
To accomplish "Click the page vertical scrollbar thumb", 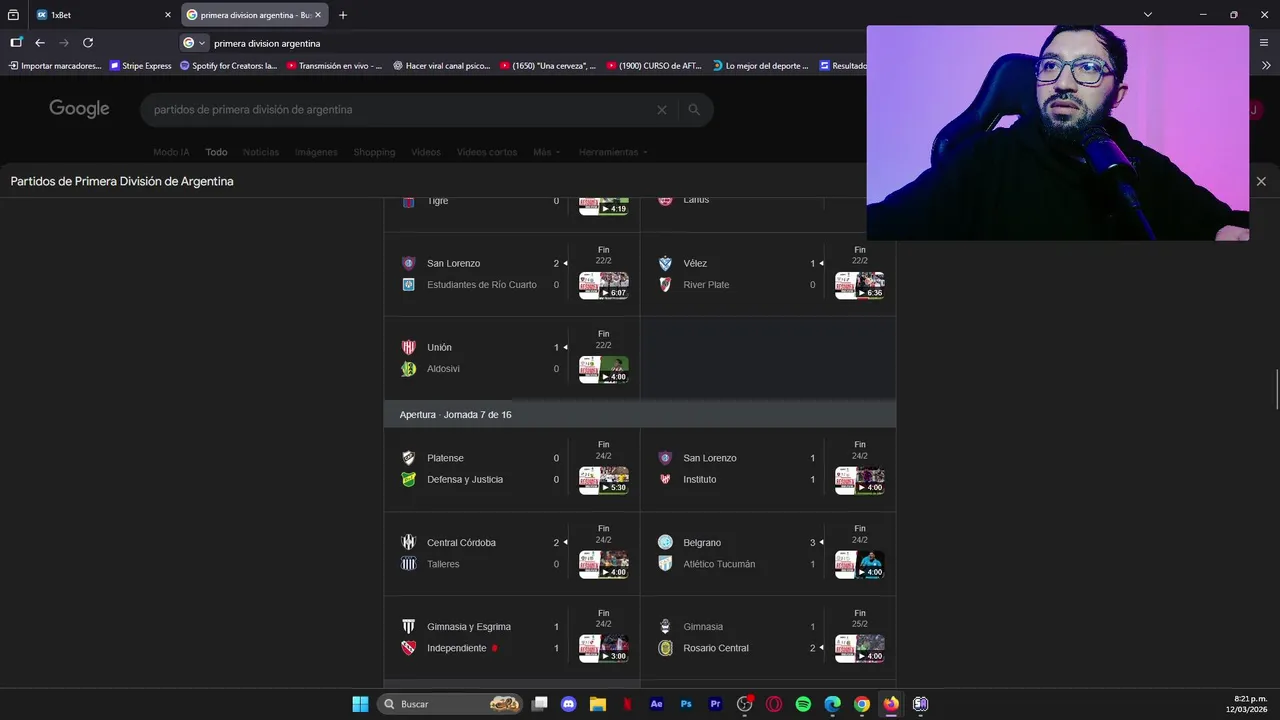I will click(1276, 389).
